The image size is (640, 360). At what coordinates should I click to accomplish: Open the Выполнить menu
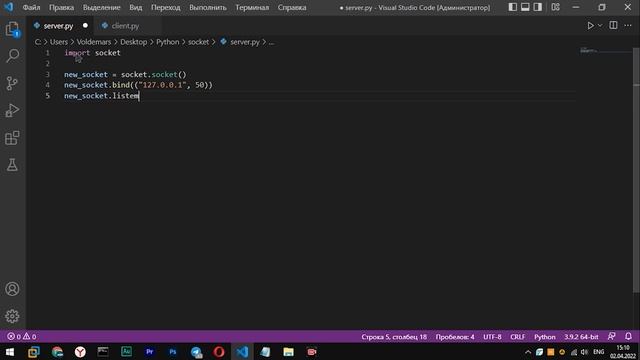(208, 7)
